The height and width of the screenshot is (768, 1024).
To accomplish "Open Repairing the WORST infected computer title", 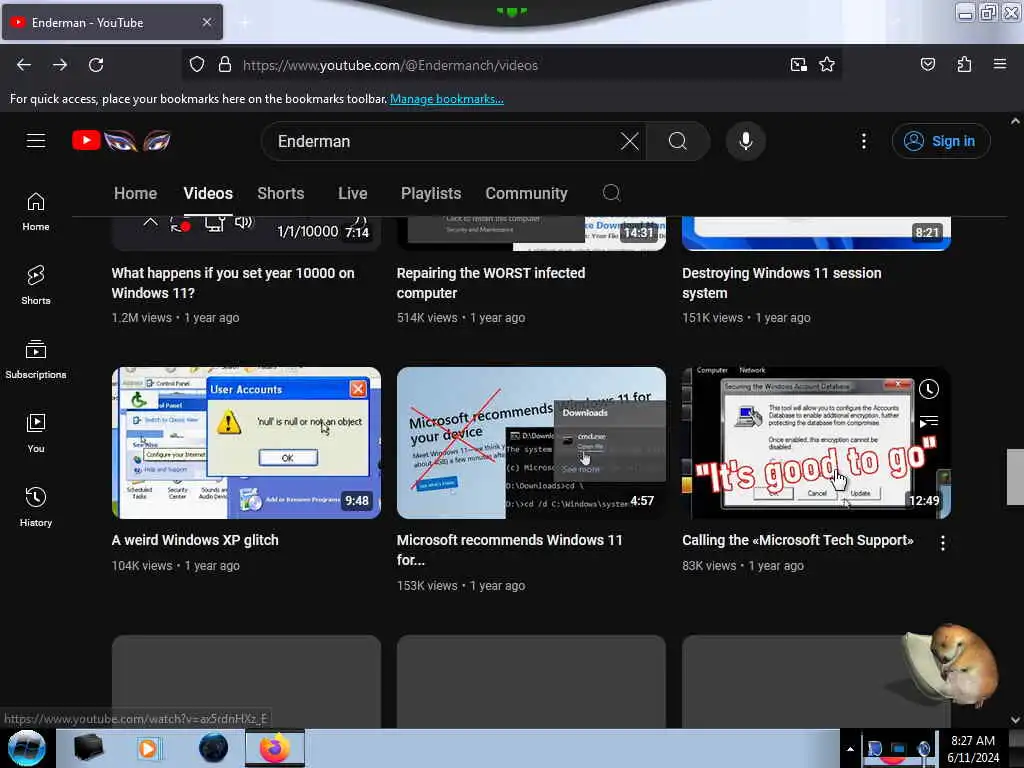I will point(490,283).
